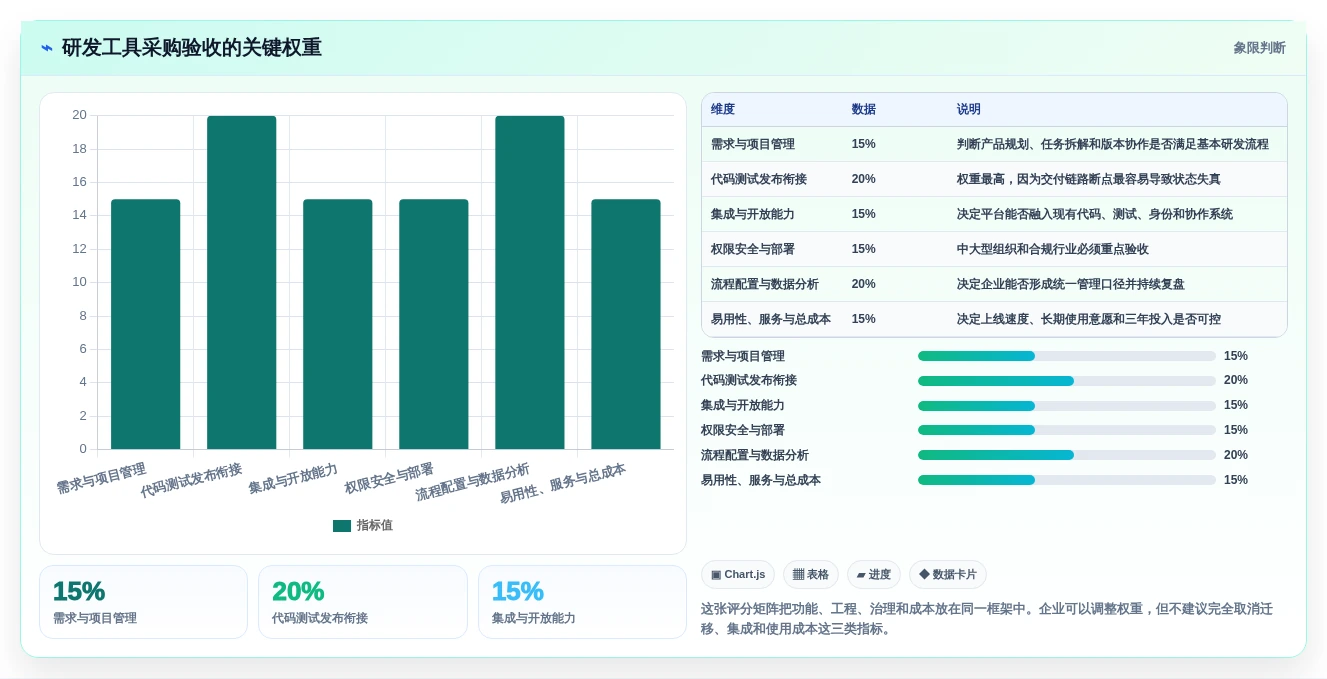Click the summary paragraph about 评分矩阵
The image size is (1327, 679).
click(x=987, y=619)
